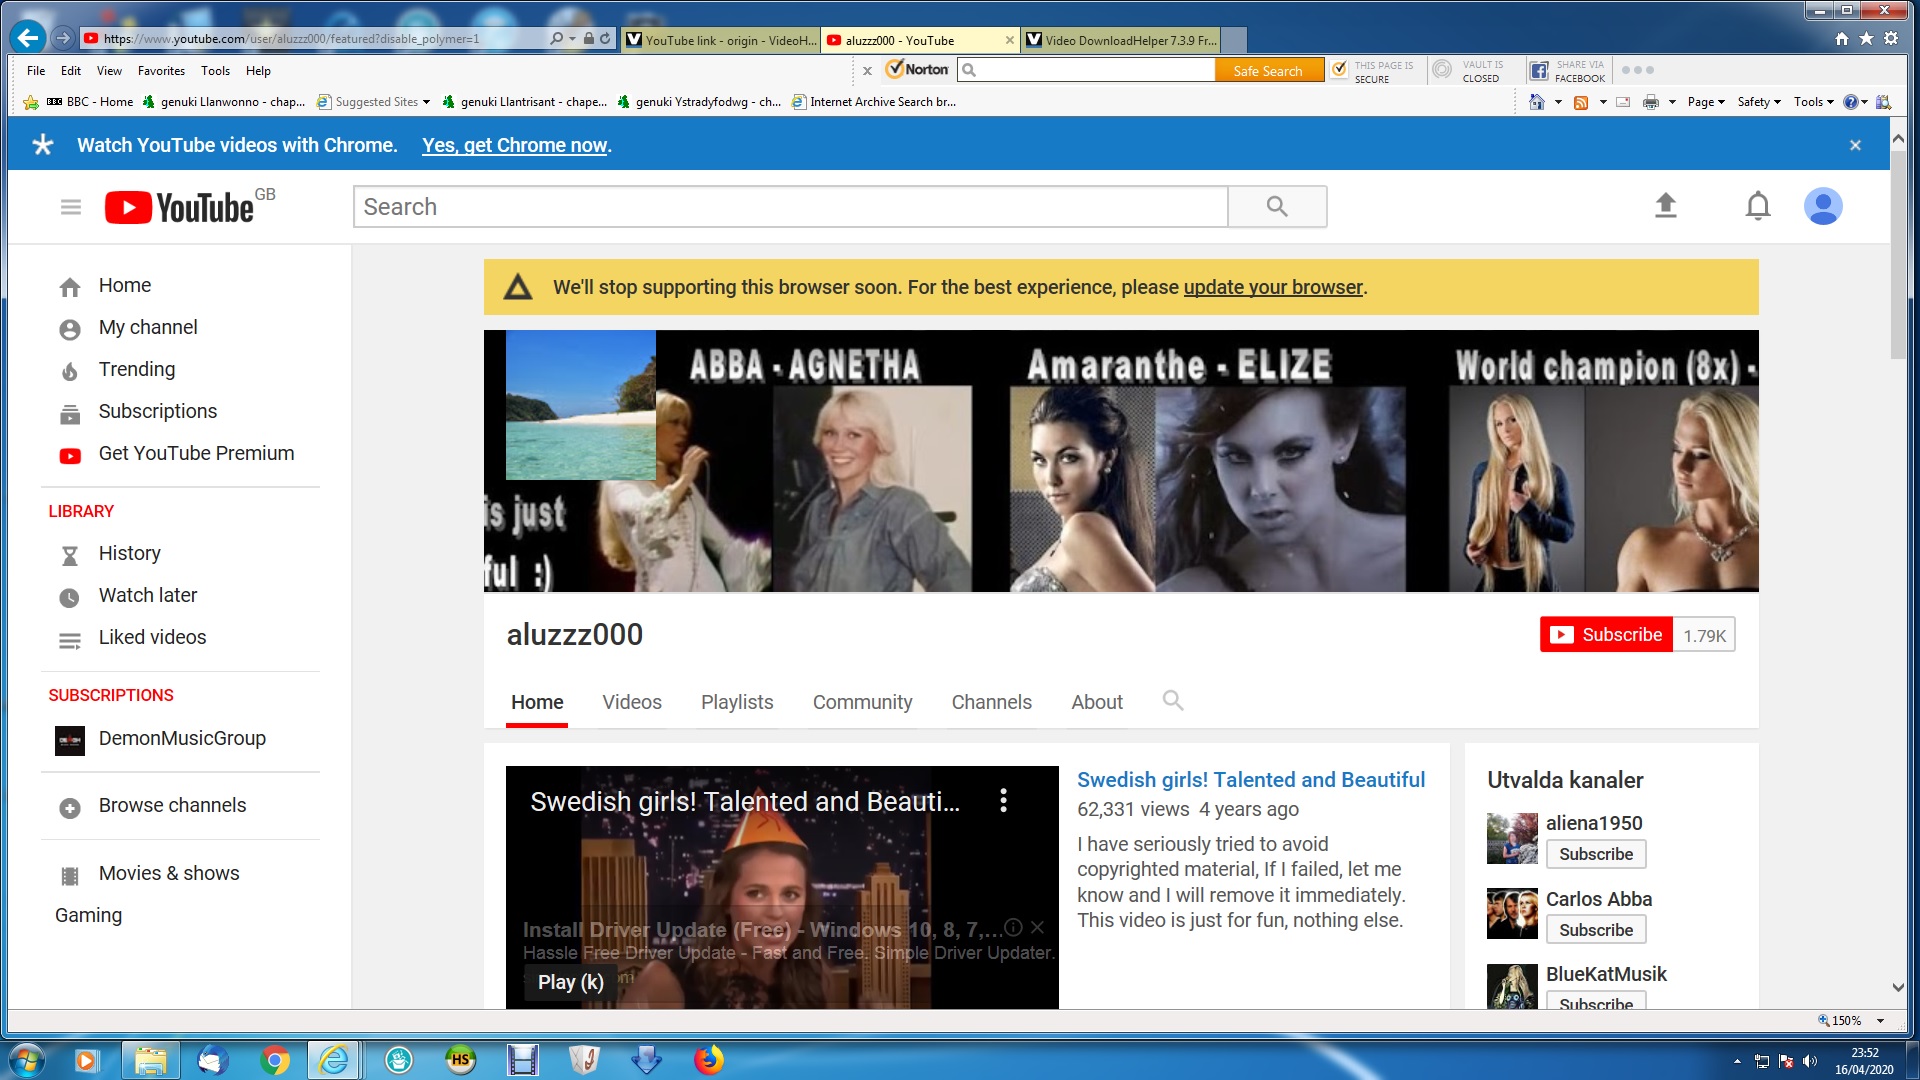Click the Yes, get Chrome now link

click(515, 145)
